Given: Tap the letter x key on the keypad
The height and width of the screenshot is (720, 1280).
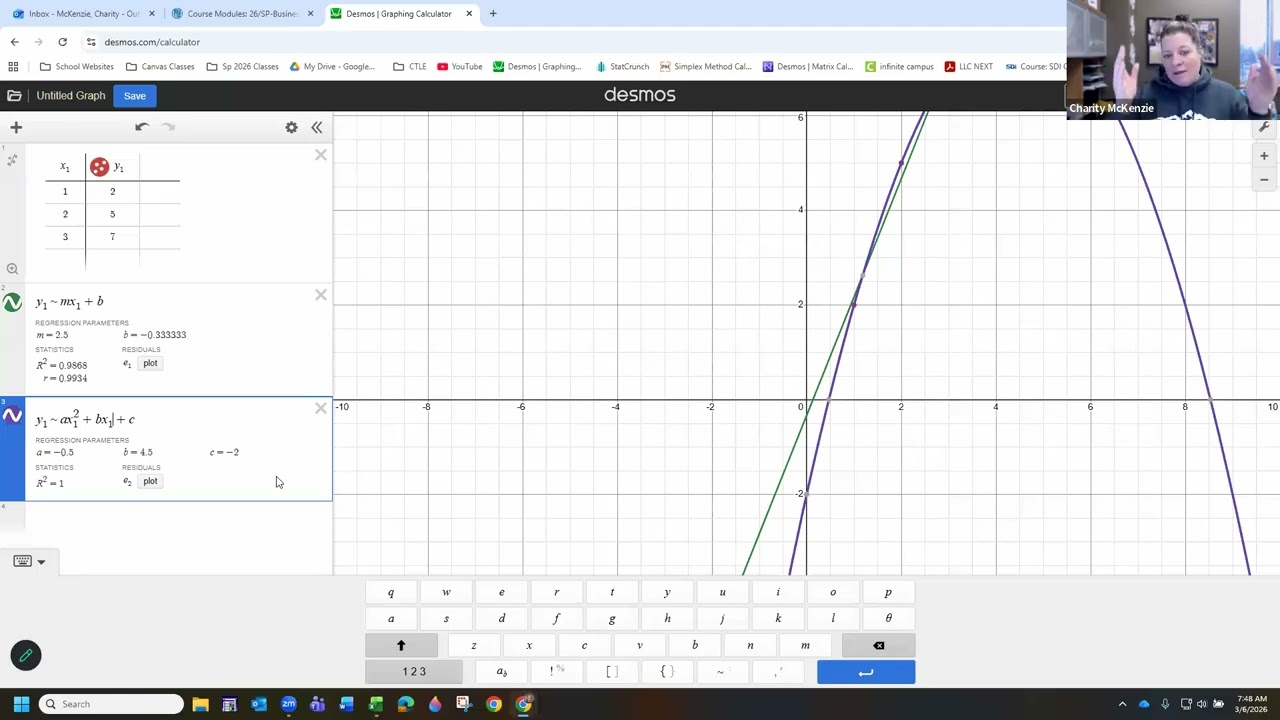Looking at the screenshot, I should [x=529, y=645].
